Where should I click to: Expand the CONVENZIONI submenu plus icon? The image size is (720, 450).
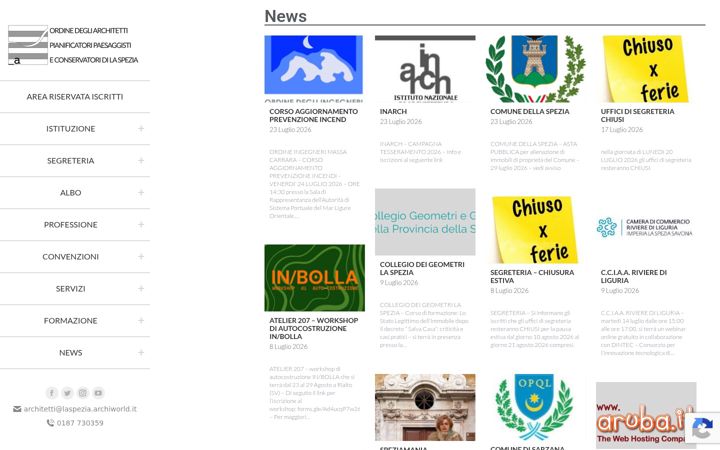click(141, 257)
